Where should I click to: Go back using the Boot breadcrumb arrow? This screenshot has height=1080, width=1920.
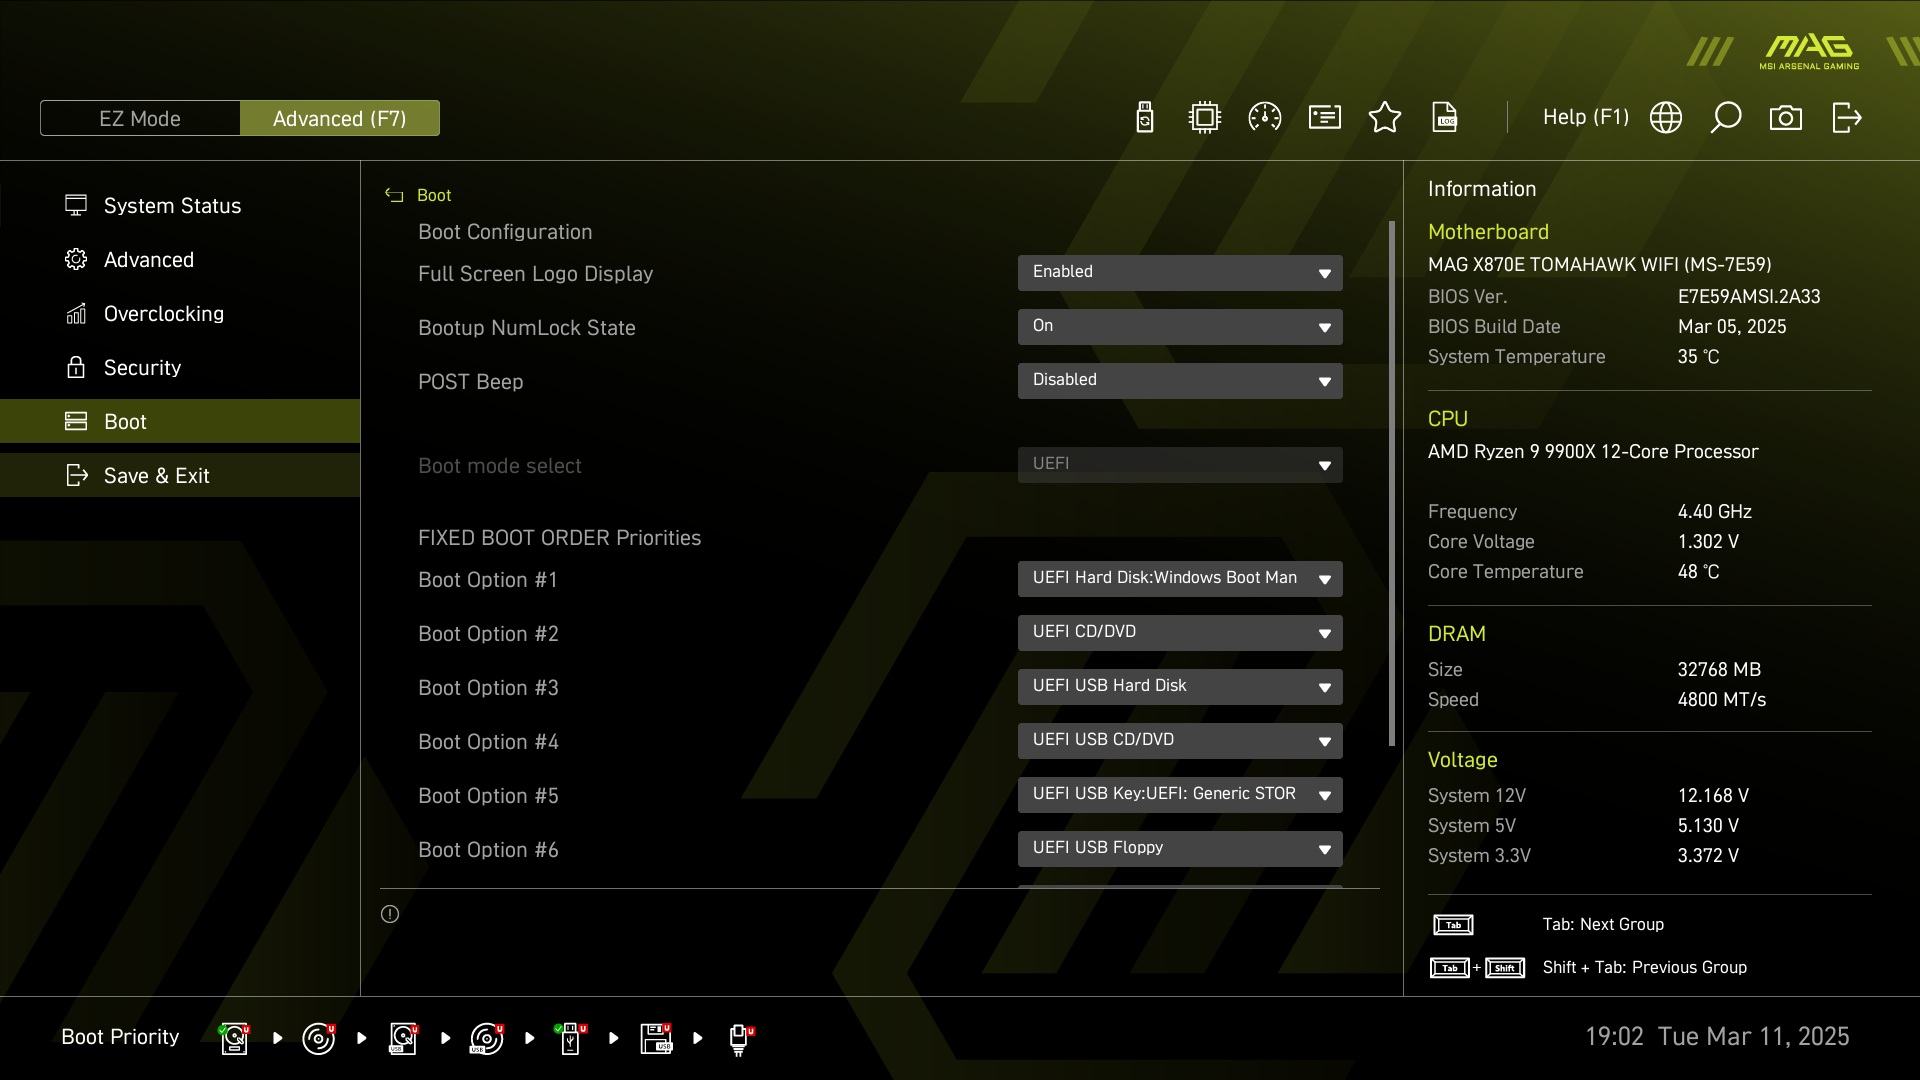point(394,196)
